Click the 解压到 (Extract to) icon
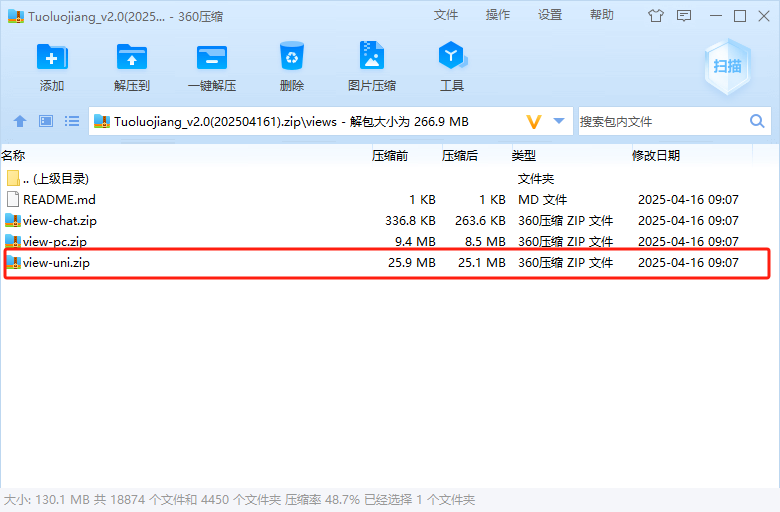The height and width of the screenshot is (512, 780). click(x=132, y=57)
